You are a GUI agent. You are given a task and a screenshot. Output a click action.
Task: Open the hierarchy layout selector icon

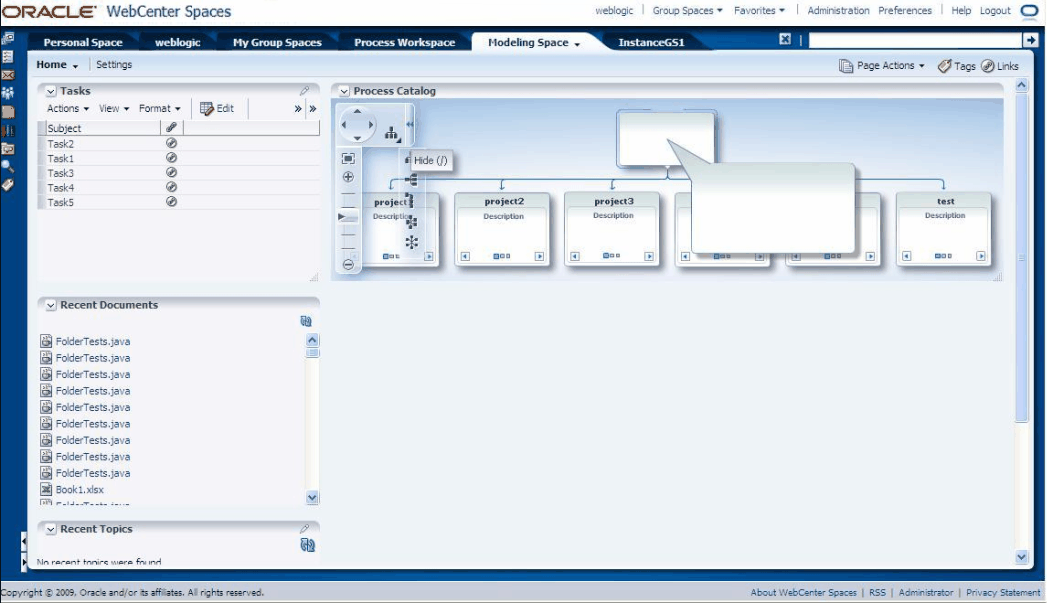click(x=392, y=134)
